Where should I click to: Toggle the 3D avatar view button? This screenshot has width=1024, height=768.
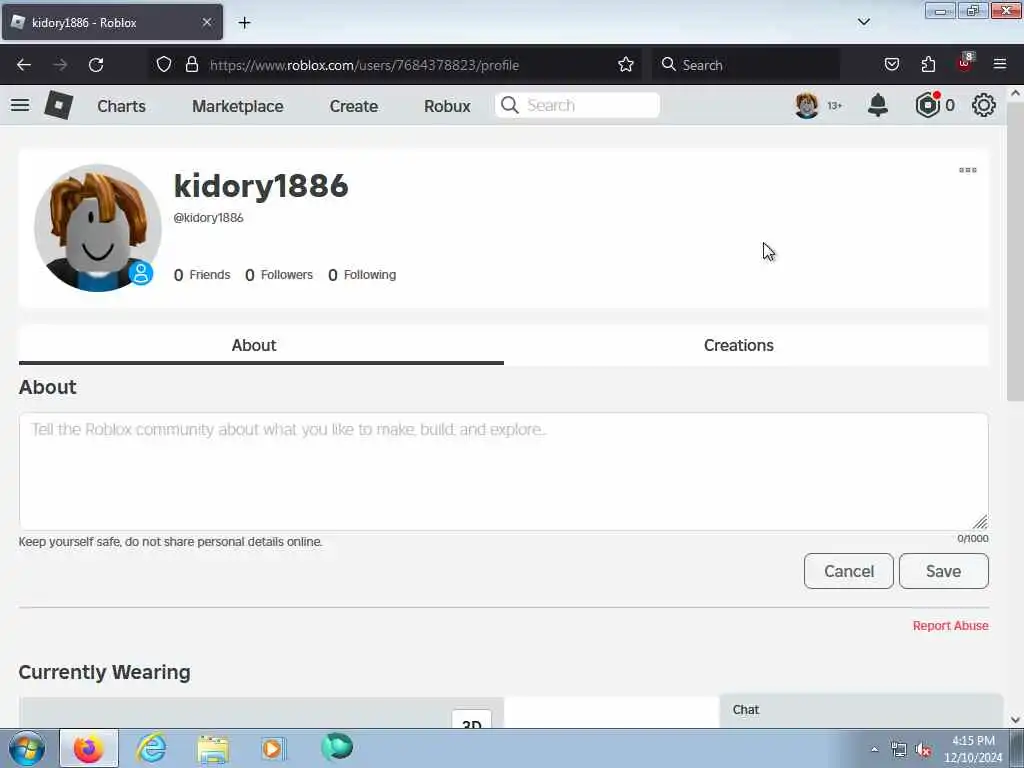click(x=472, y=721)
